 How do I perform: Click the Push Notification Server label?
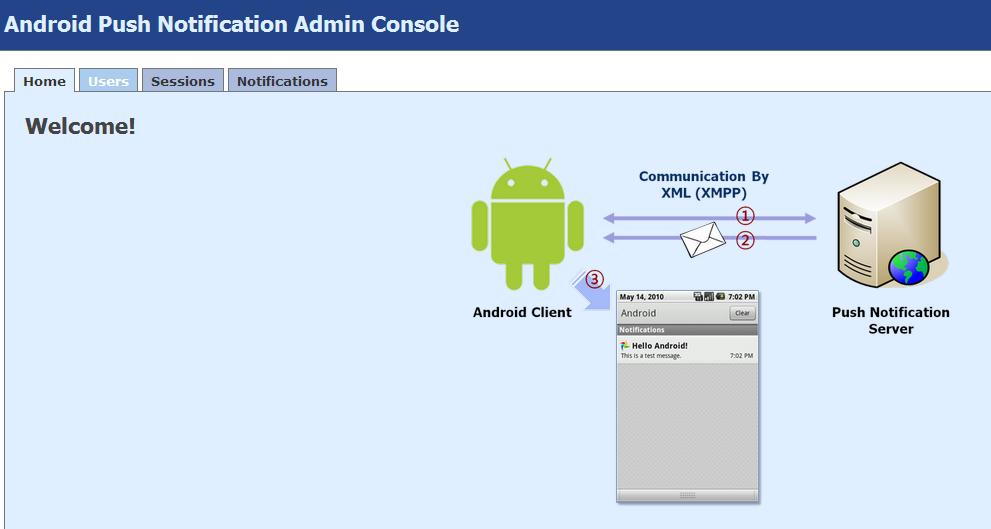(x=891, y=320)
